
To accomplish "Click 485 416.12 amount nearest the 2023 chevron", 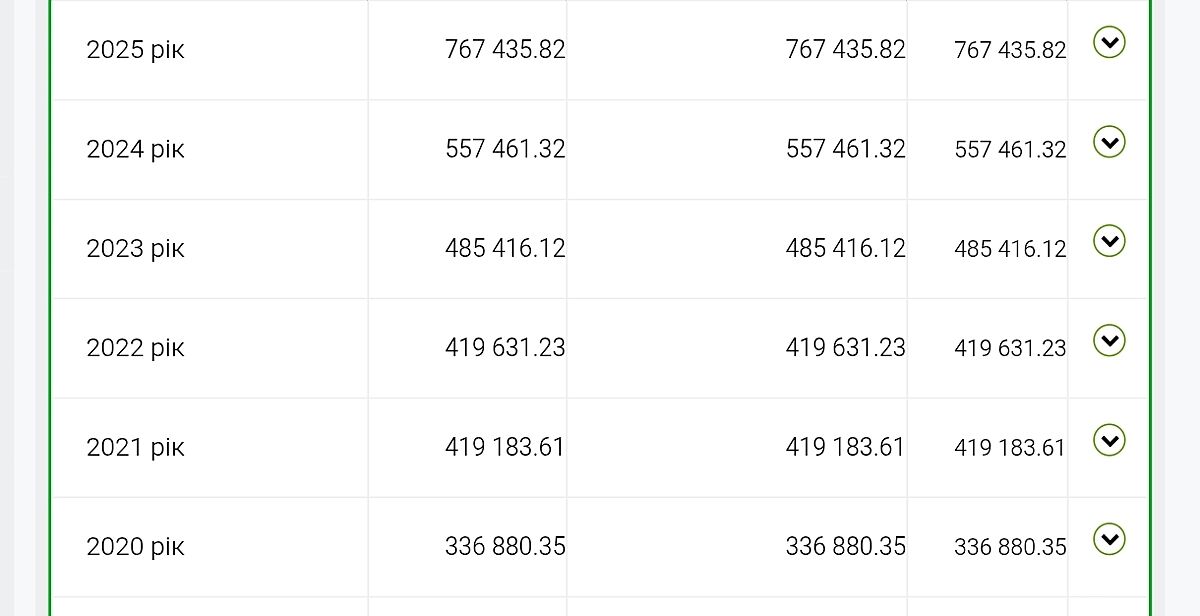I will click(x=1010, y=249).
